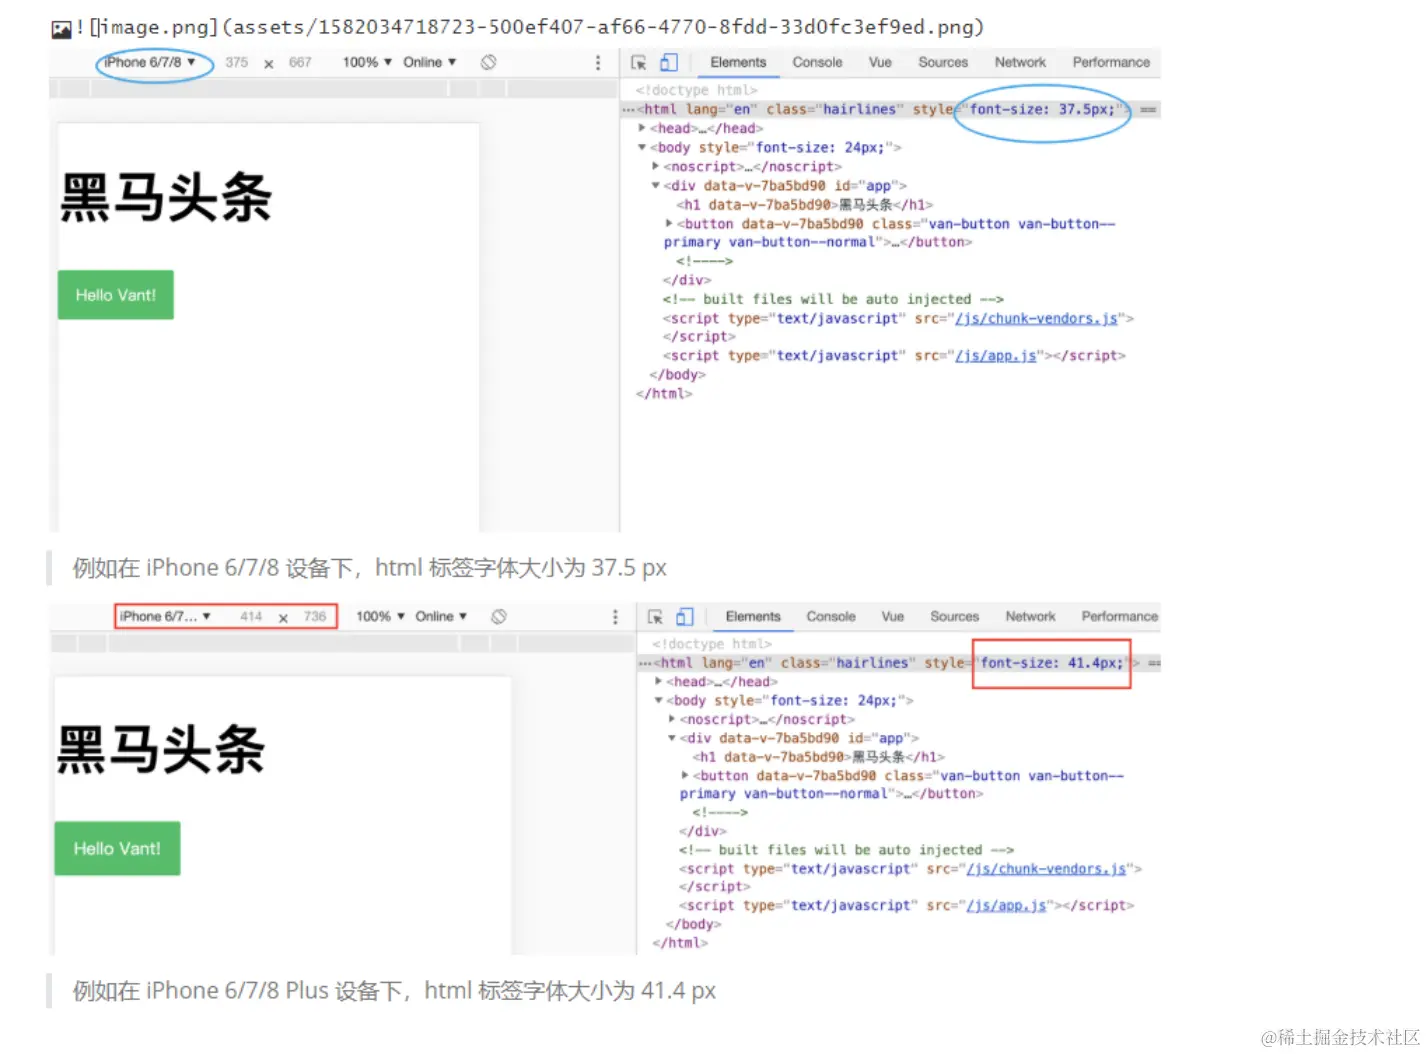Viewport: 1427px width, 1054px height.
Task: Click the height field showing 667
Action: 300,63
